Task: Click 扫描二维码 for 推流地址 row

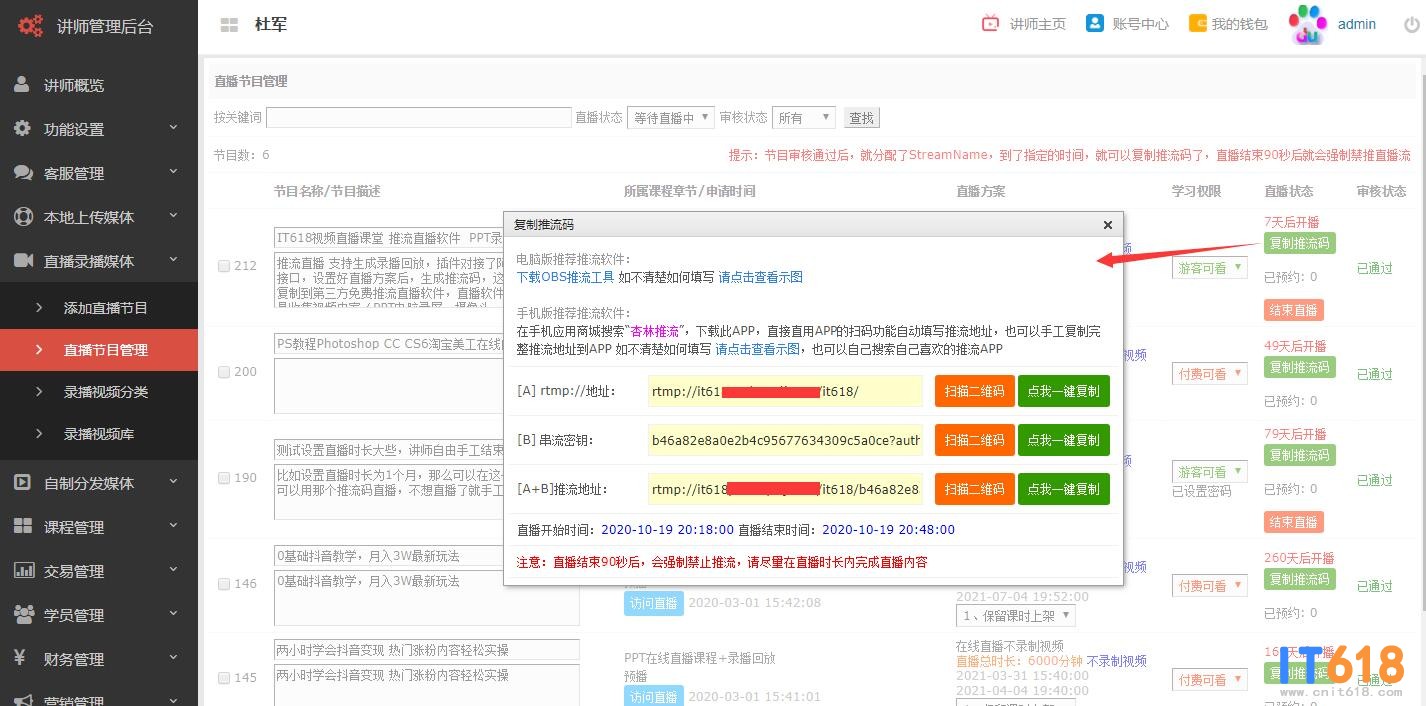Action: (x=975, y=489)
